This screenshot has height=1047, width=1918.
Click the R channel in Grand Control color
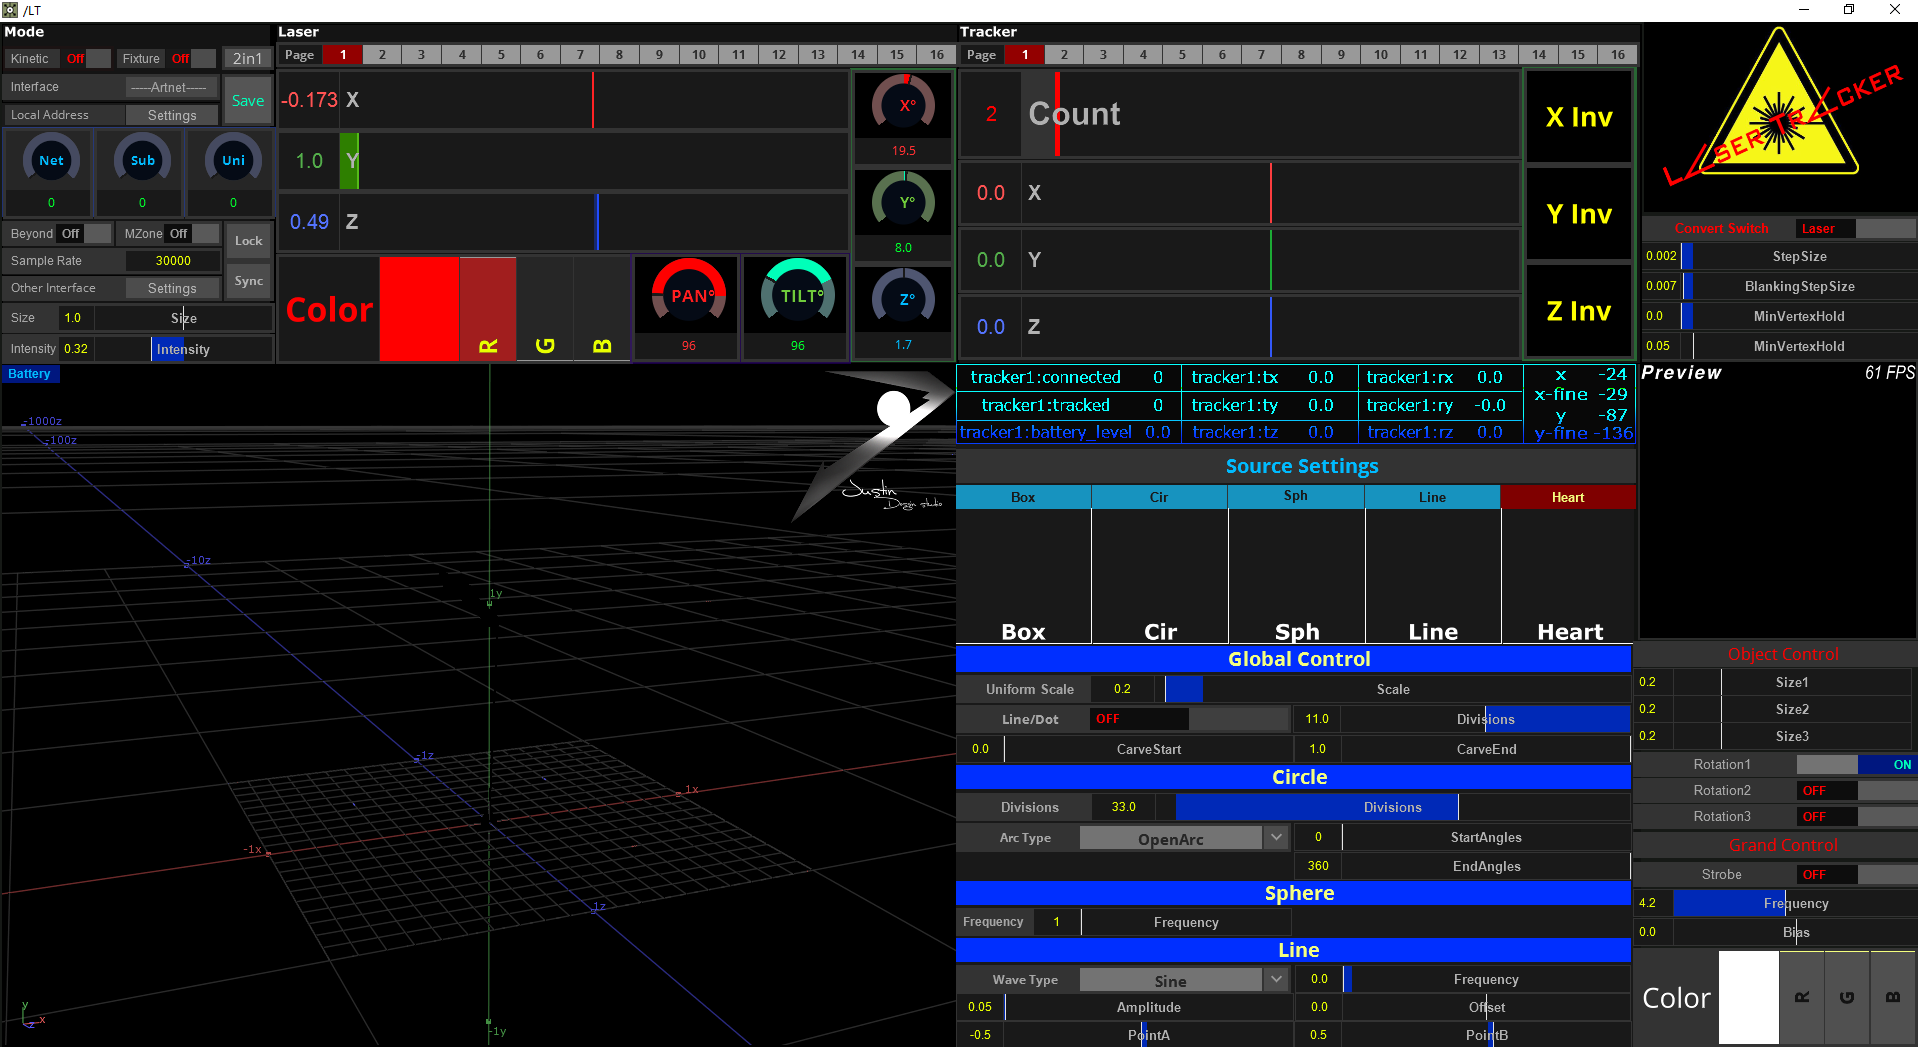[1802, 997]
